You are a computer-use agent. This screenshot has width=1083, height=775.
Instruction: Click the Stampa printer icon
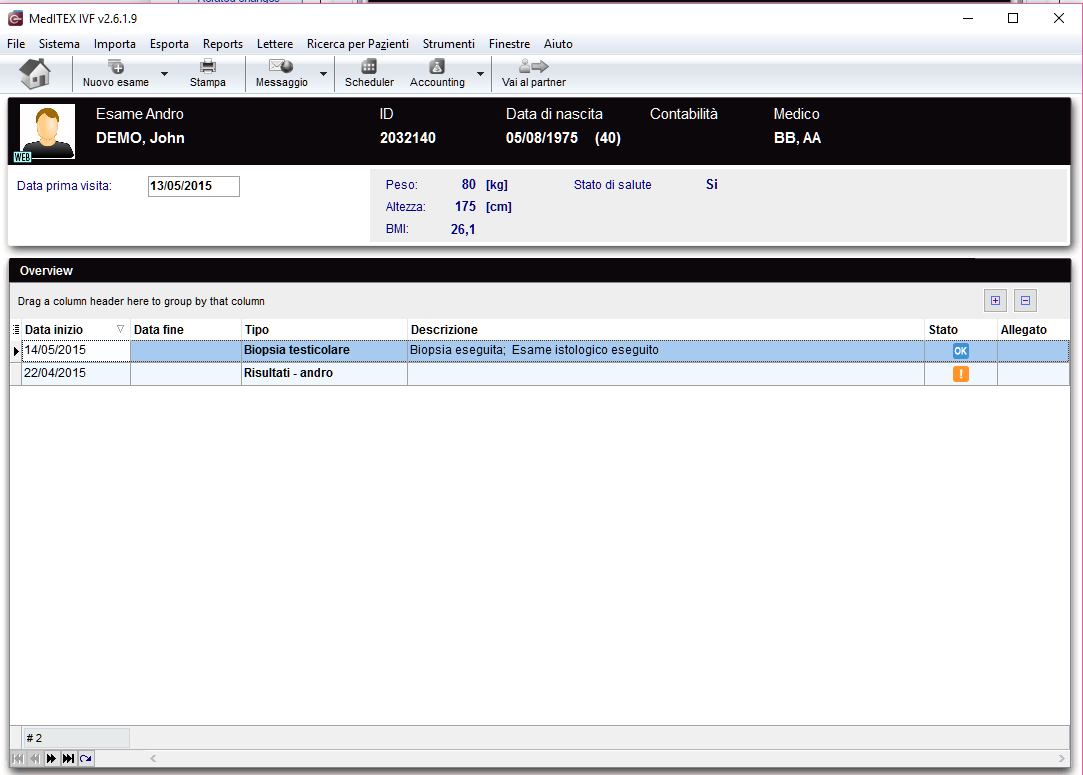pos(207,67)
